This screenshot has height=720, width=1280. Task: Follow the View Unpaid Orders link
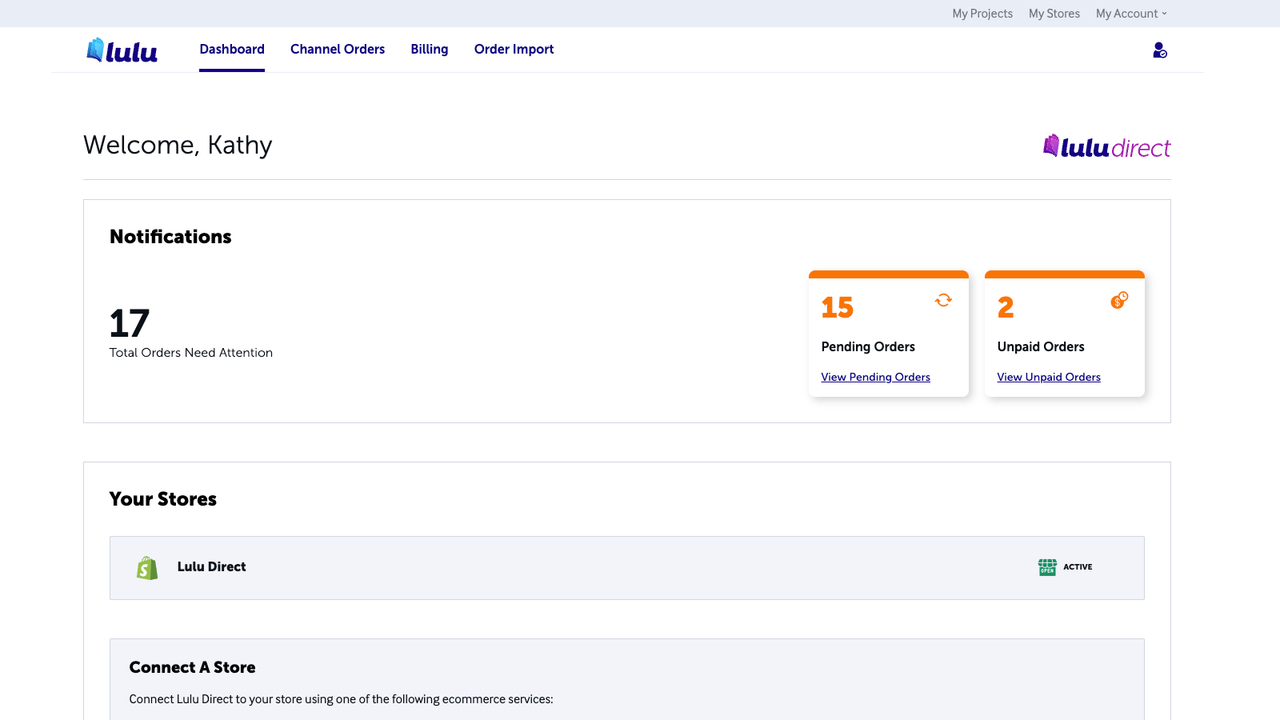(1048, 377)
